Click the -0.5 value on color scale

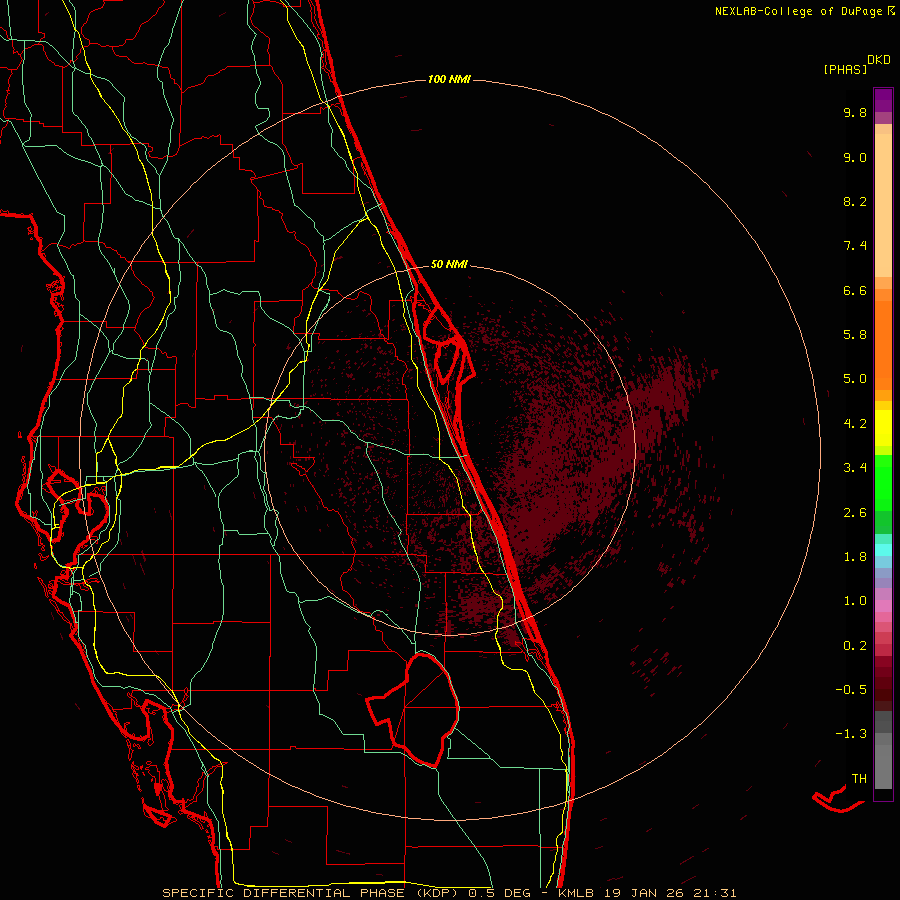(851, 690)
